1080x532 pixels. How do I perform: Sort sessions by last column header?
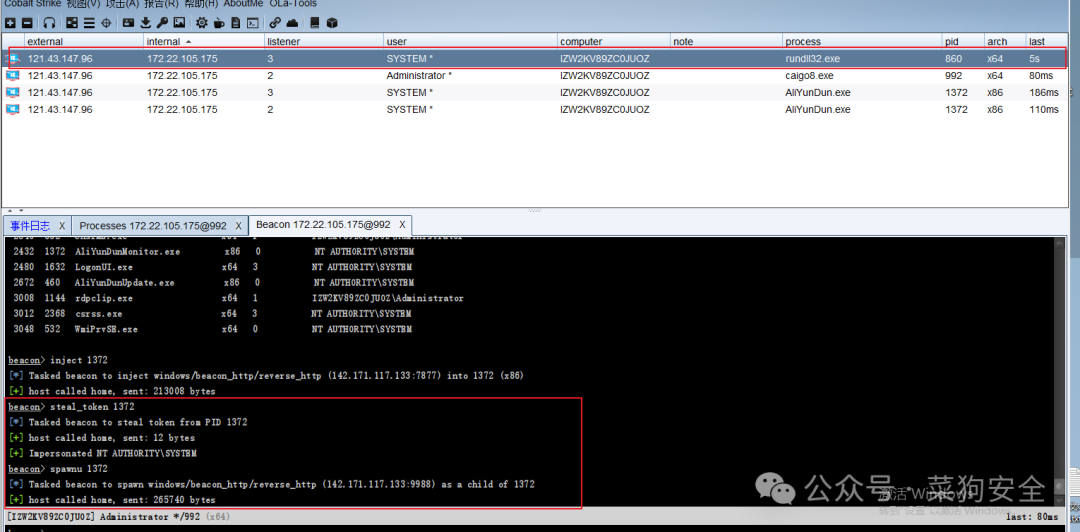(1048, 41)
